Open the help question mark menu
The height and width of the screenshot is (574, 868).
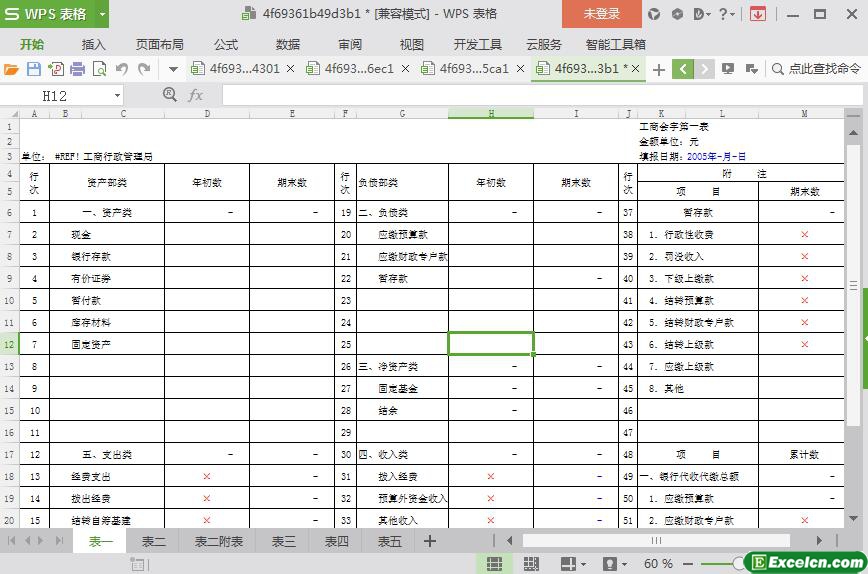pos(726,14)
